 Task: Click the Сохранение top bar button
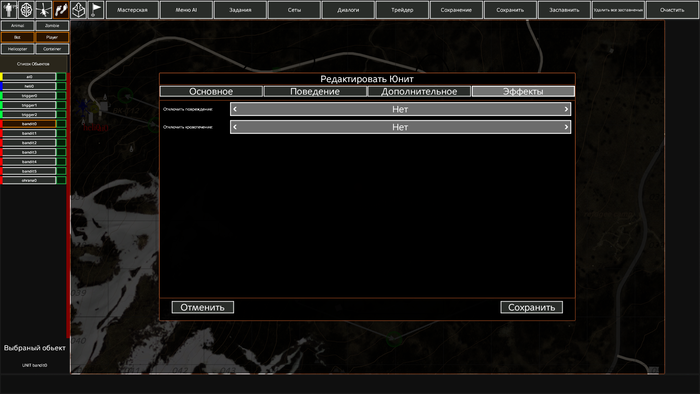tap(456, 10)
